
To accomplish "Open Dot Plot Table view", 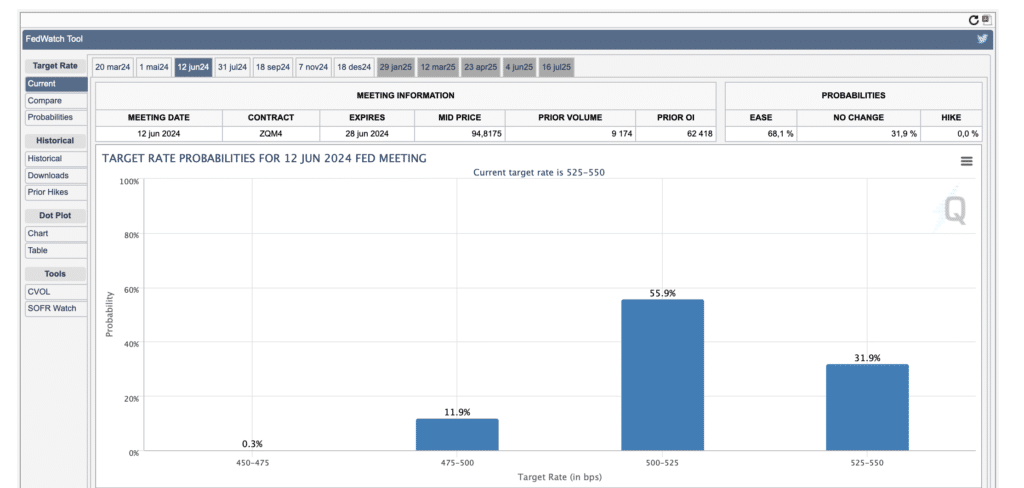I will click(x=56, y=250).
